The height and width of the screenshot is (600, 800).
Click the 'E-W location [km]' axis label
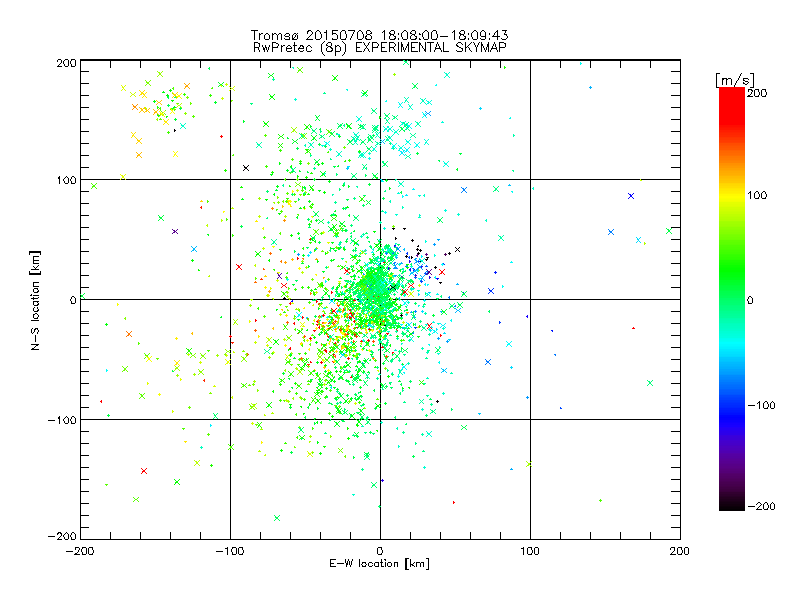click(x=379, y=563)
